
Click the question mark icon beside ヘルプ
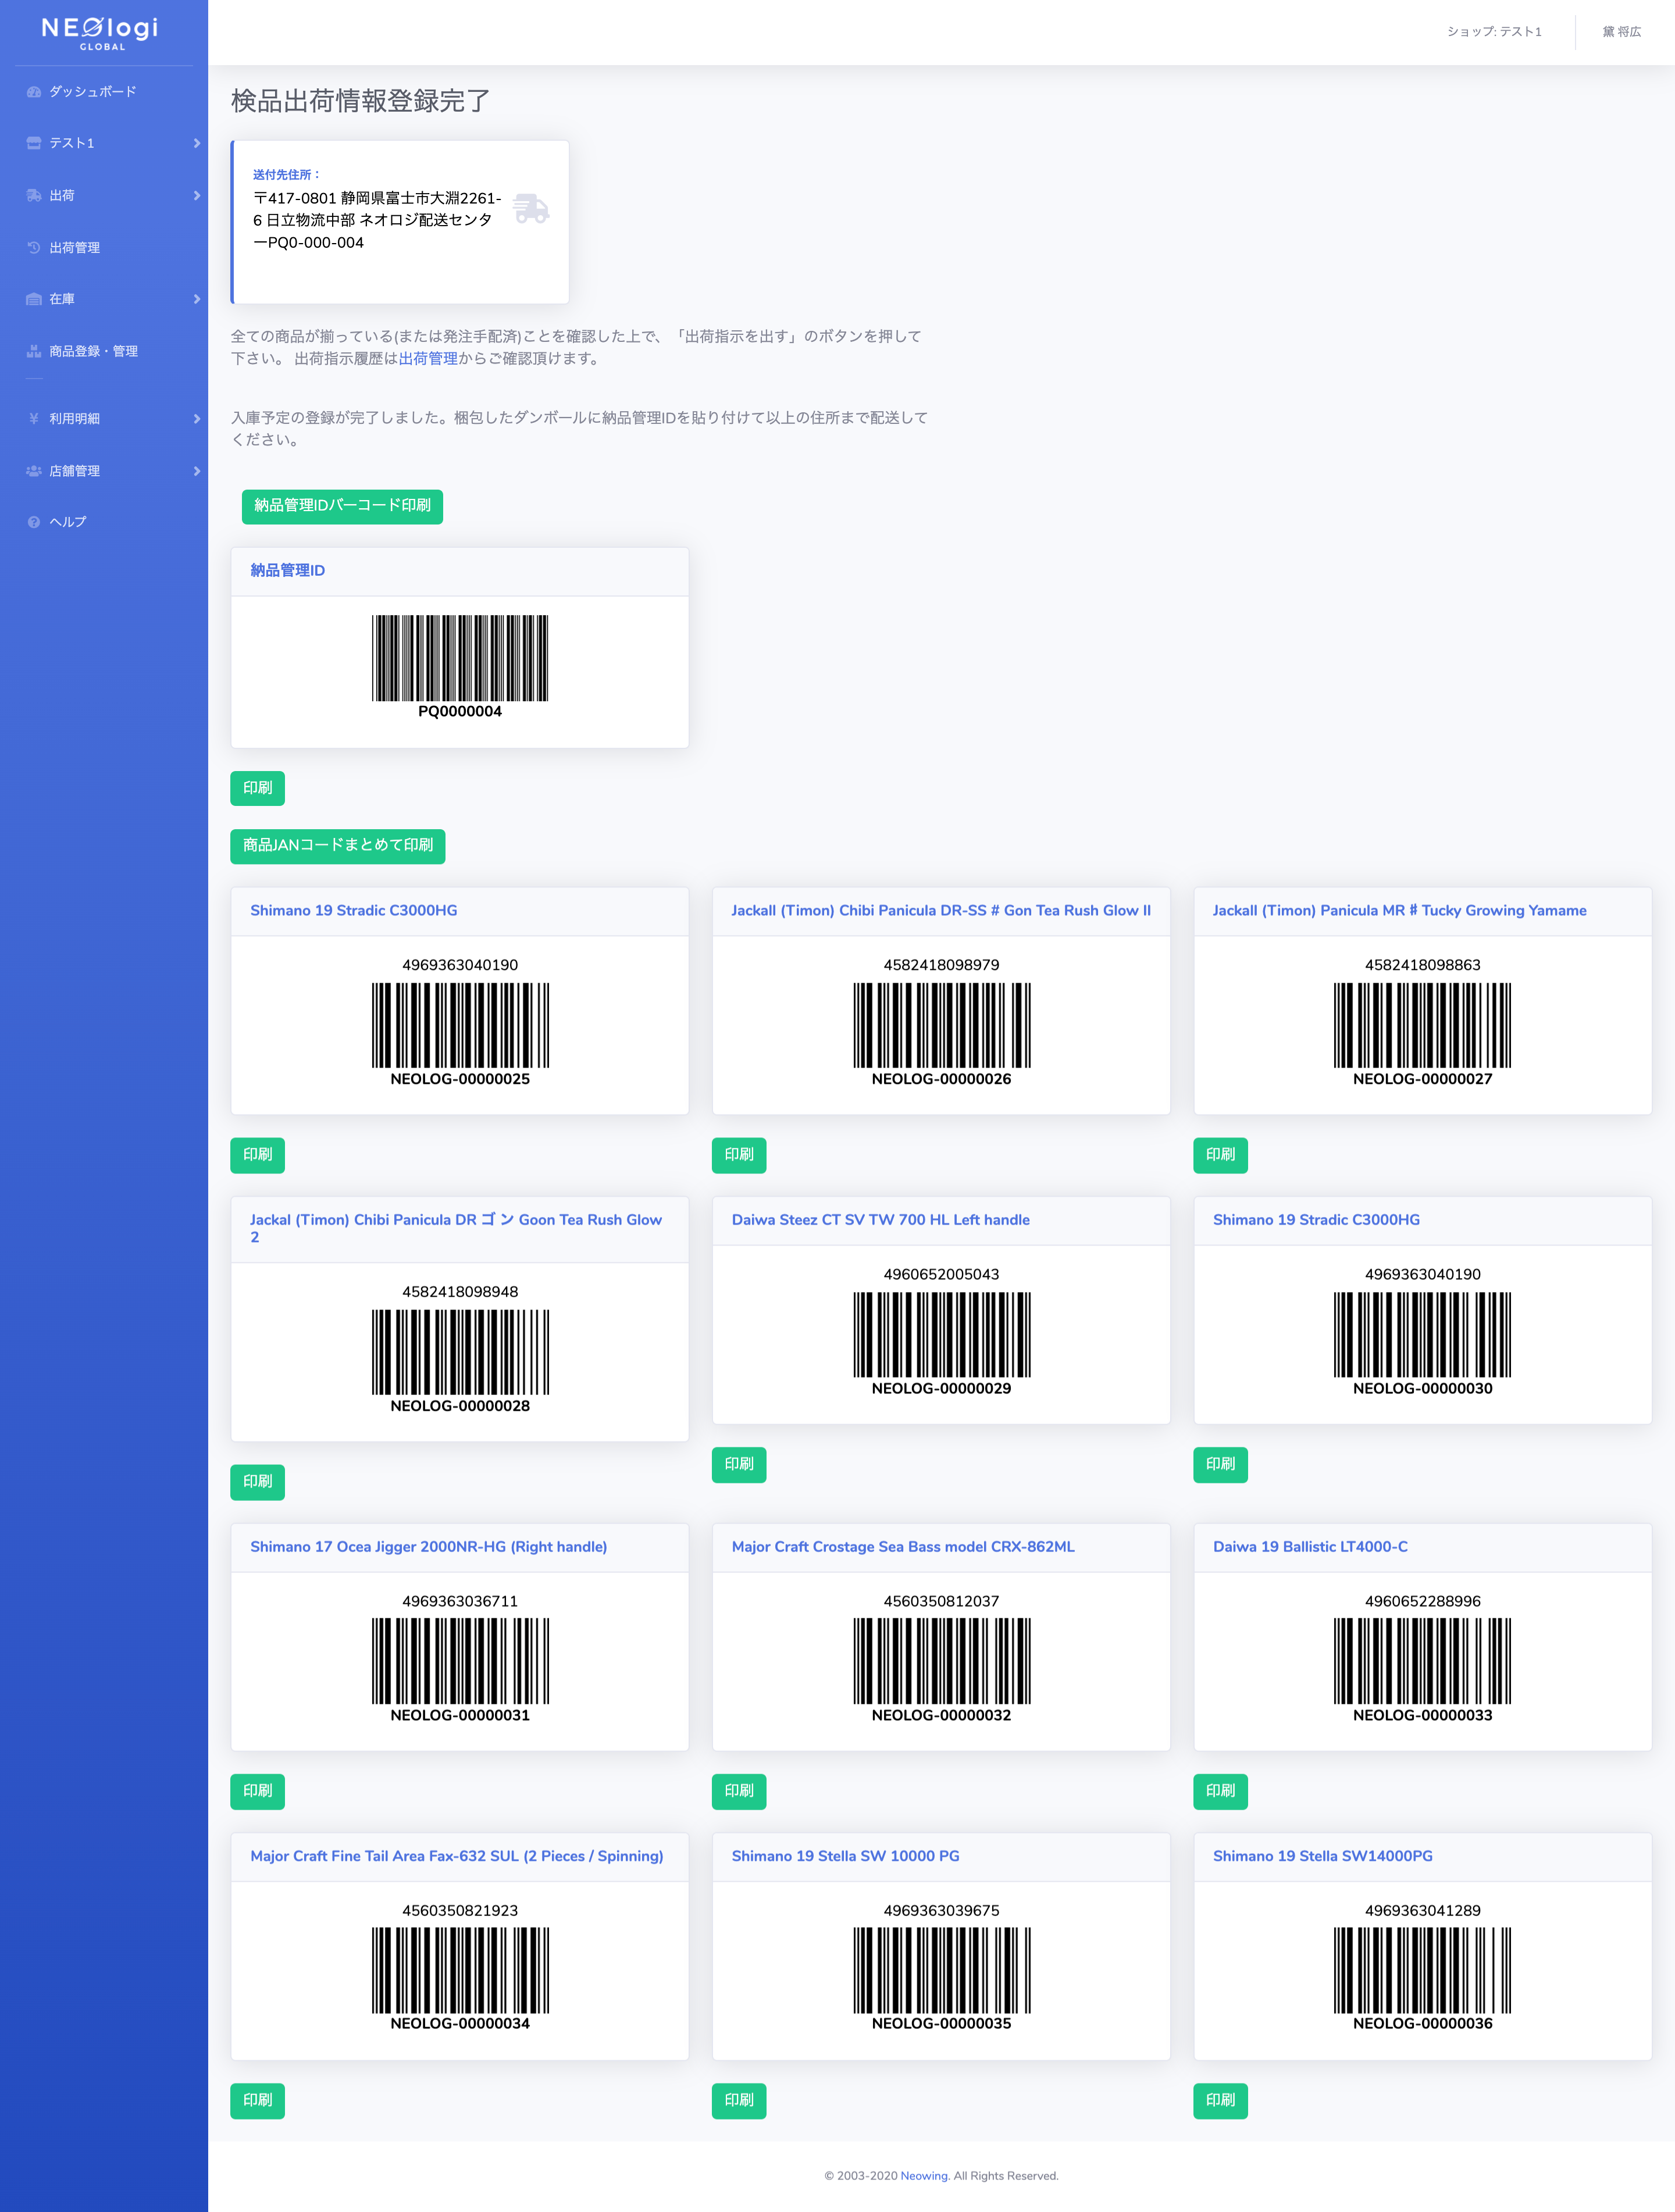point(34,522)
